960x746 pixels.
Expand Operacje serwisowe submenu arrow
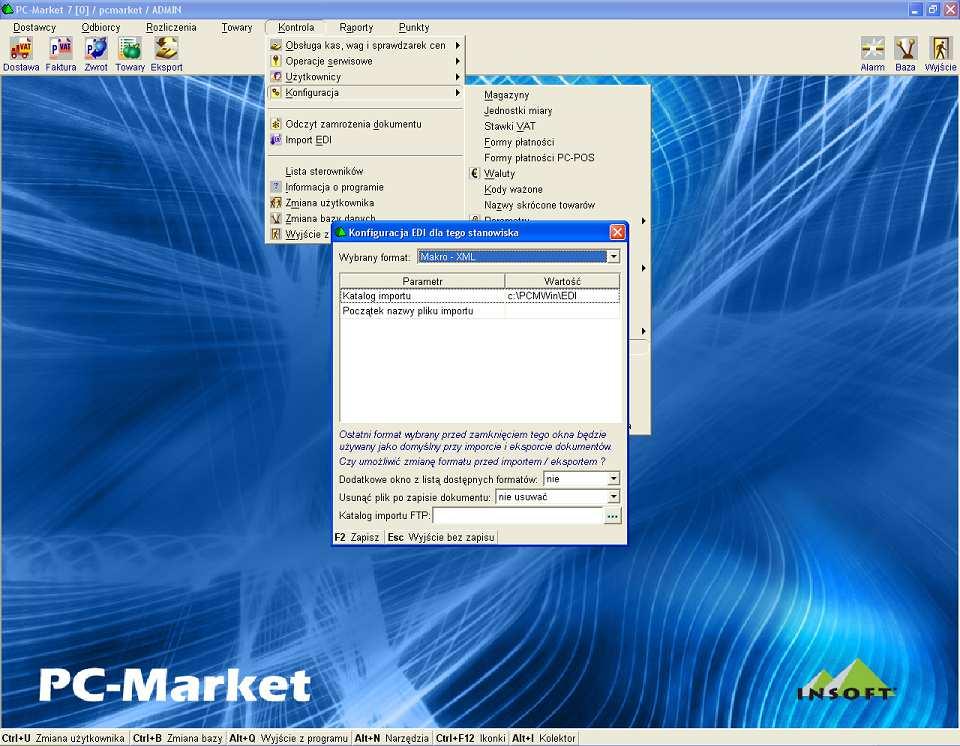(x=457, y=61)
